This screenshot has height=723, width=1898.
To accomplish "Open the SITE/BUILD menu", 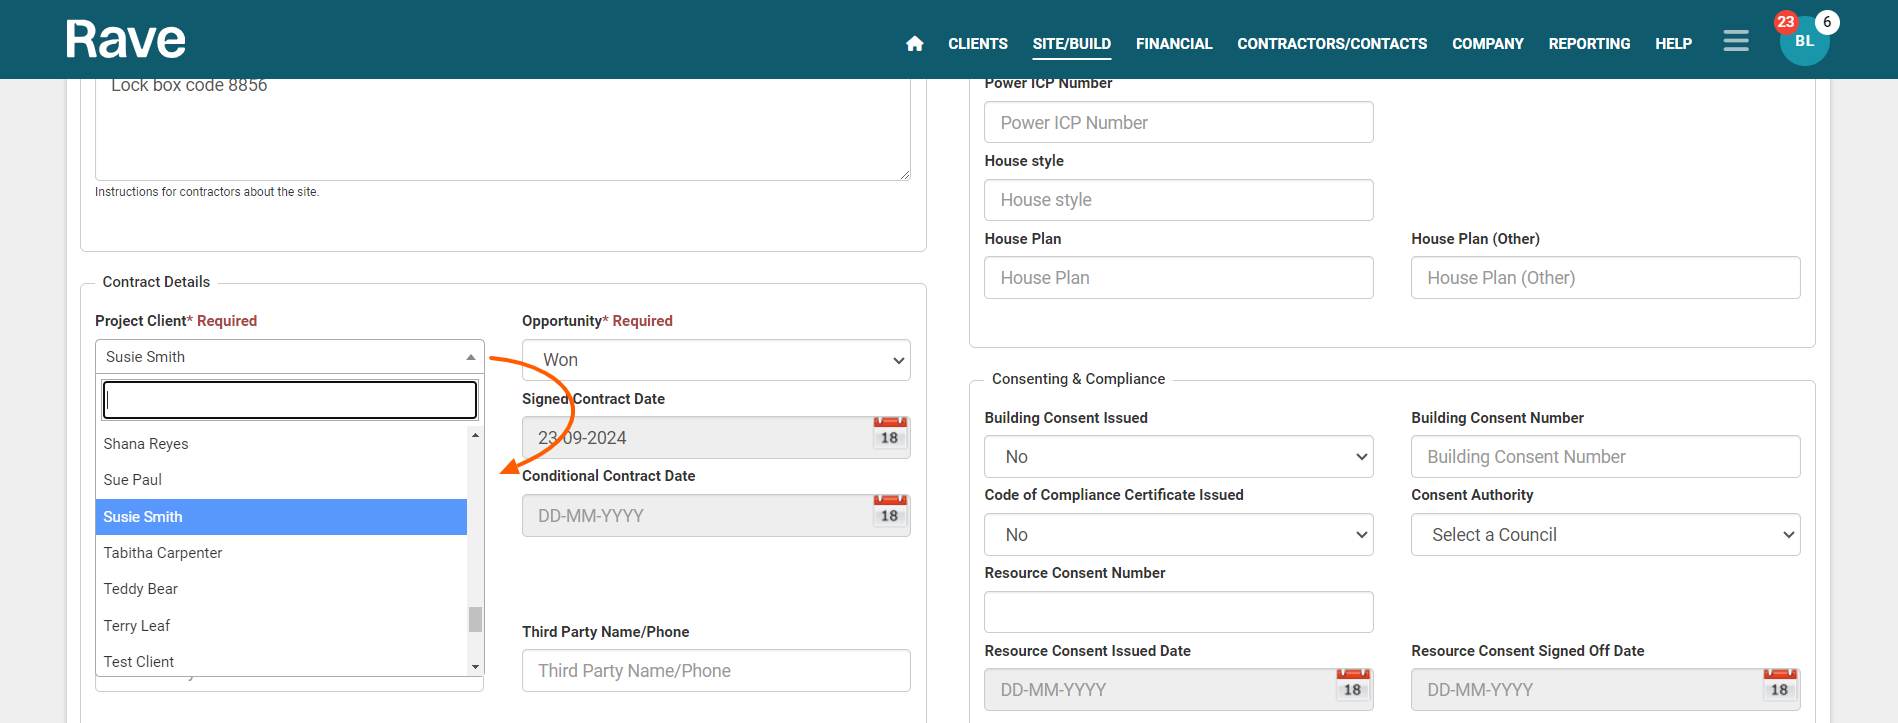I will coord(1072,44).
